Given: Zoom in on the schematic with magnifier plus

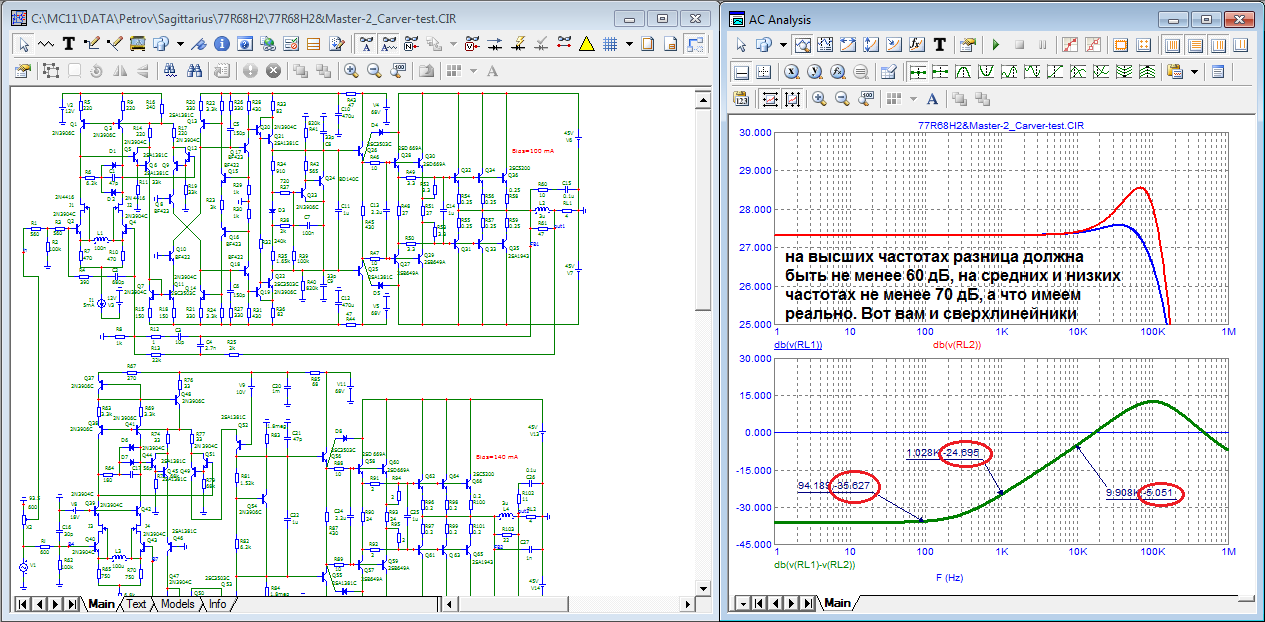Looking at the screenshot, I should coord(351,71).
